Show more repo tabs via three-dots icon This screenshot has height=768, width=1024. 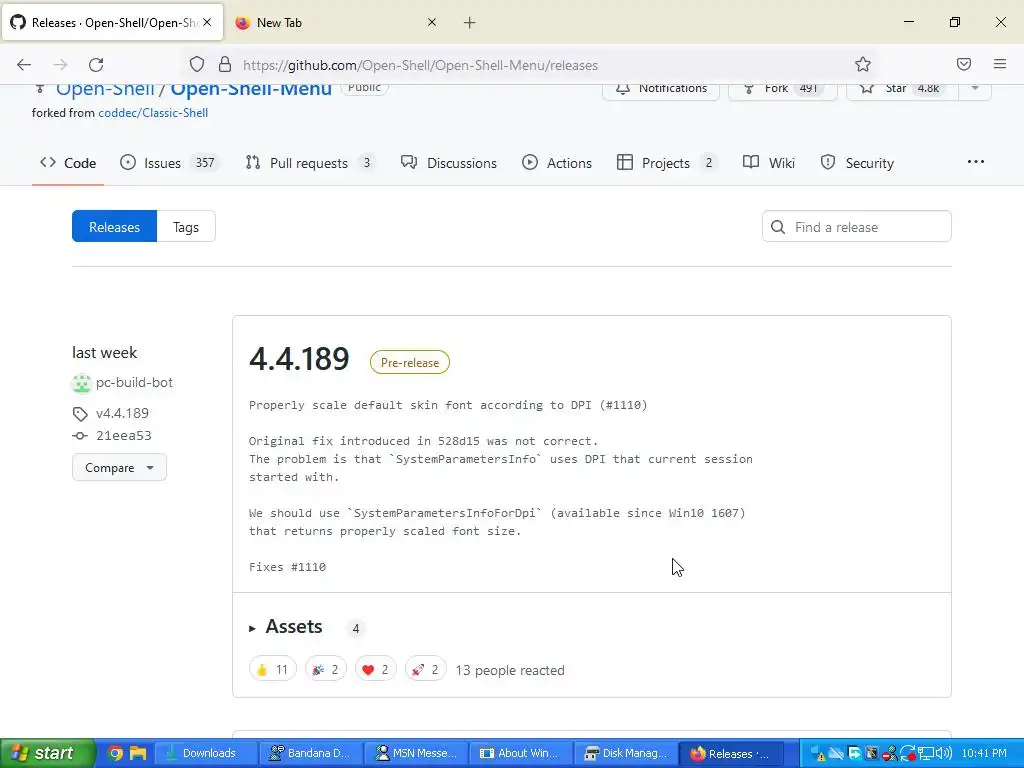tap(976, 162)
